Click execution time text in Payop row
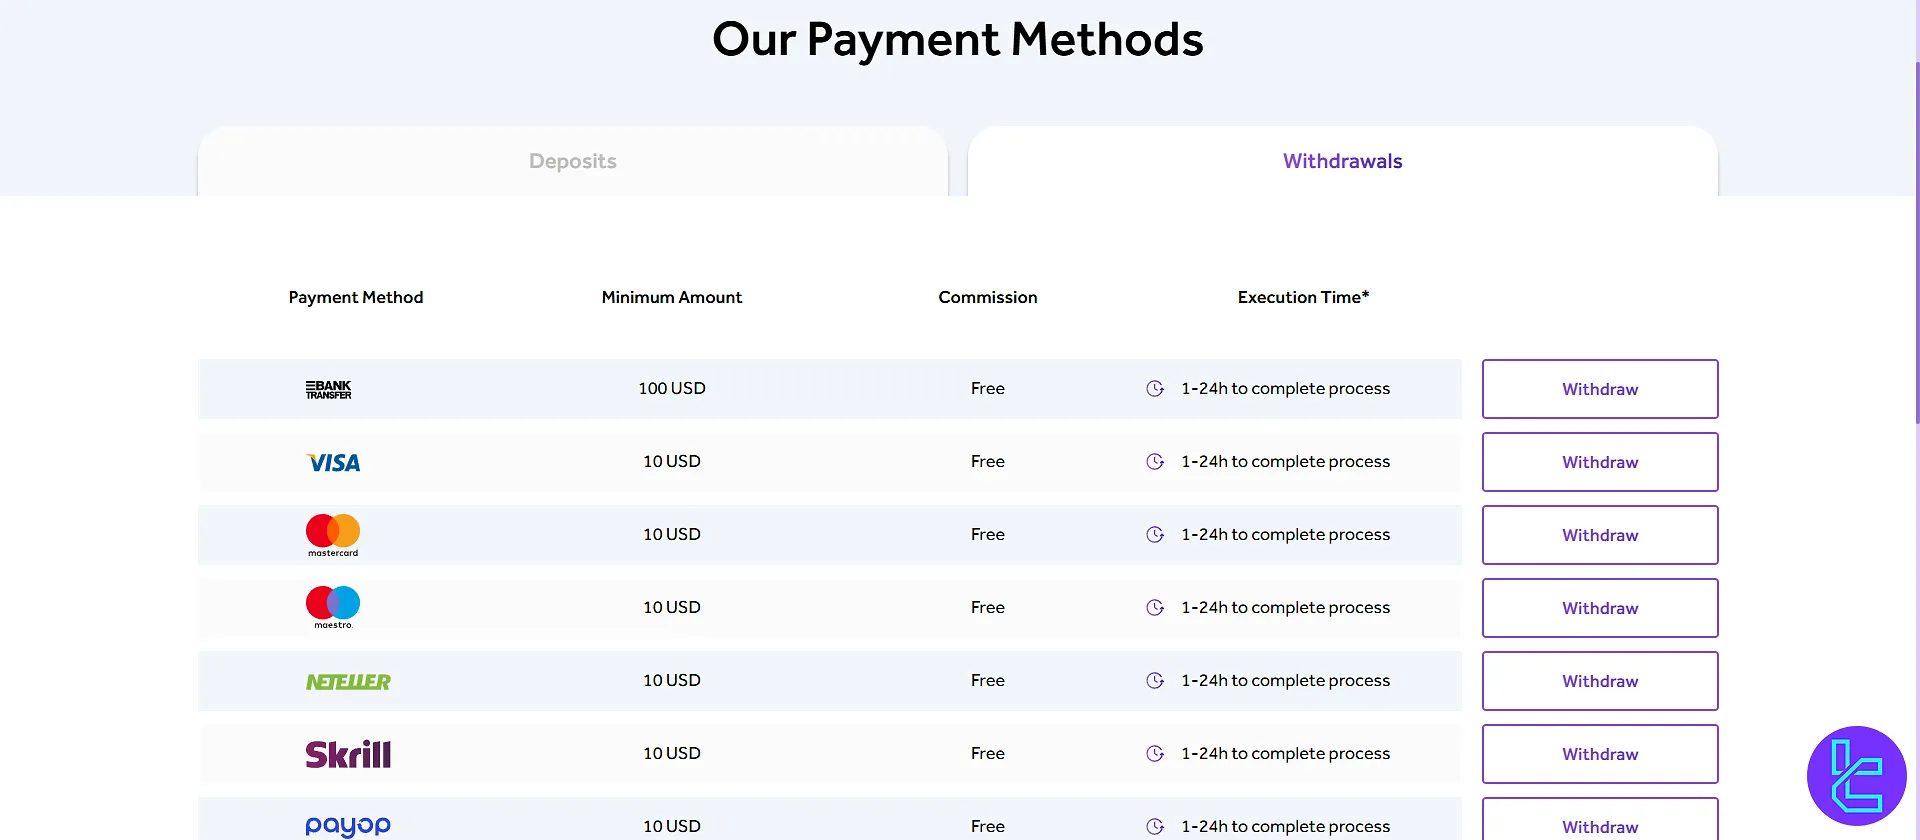The image size is (1920, 840). pos(1286,826)
